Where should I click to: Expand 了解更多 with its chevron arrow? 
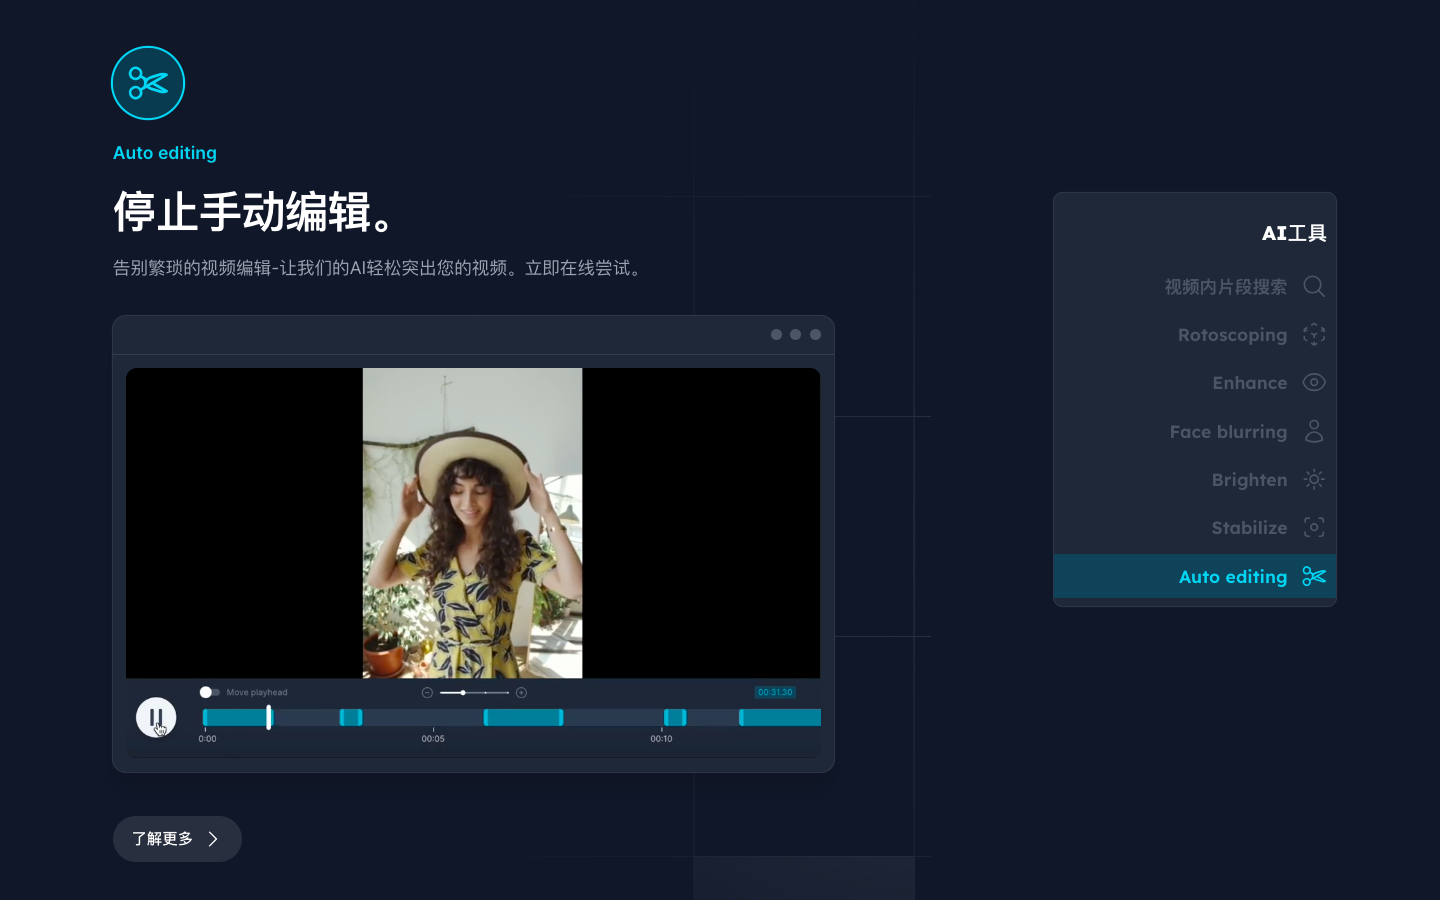click(x=213, y=839)
